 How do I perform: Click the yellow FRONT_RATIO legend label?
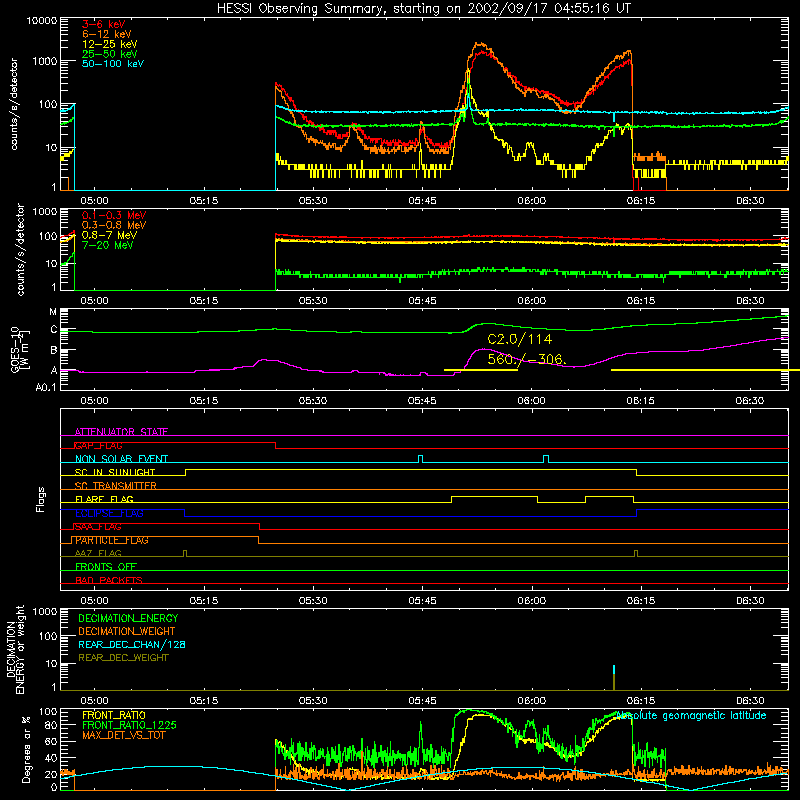(114, 715)
